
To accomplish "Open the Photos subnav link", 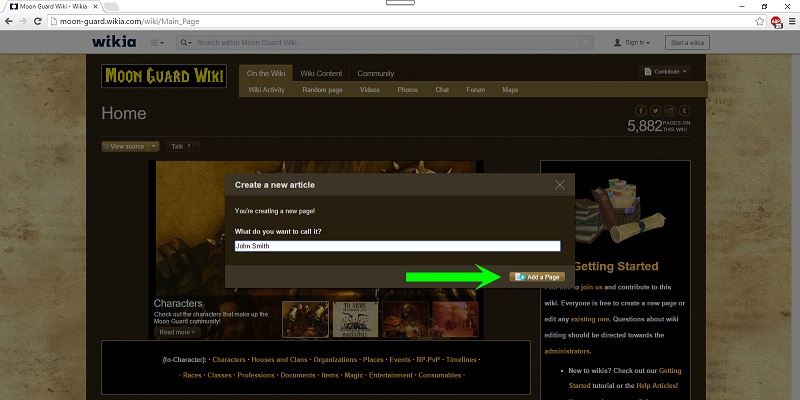I will coord(407,90).
